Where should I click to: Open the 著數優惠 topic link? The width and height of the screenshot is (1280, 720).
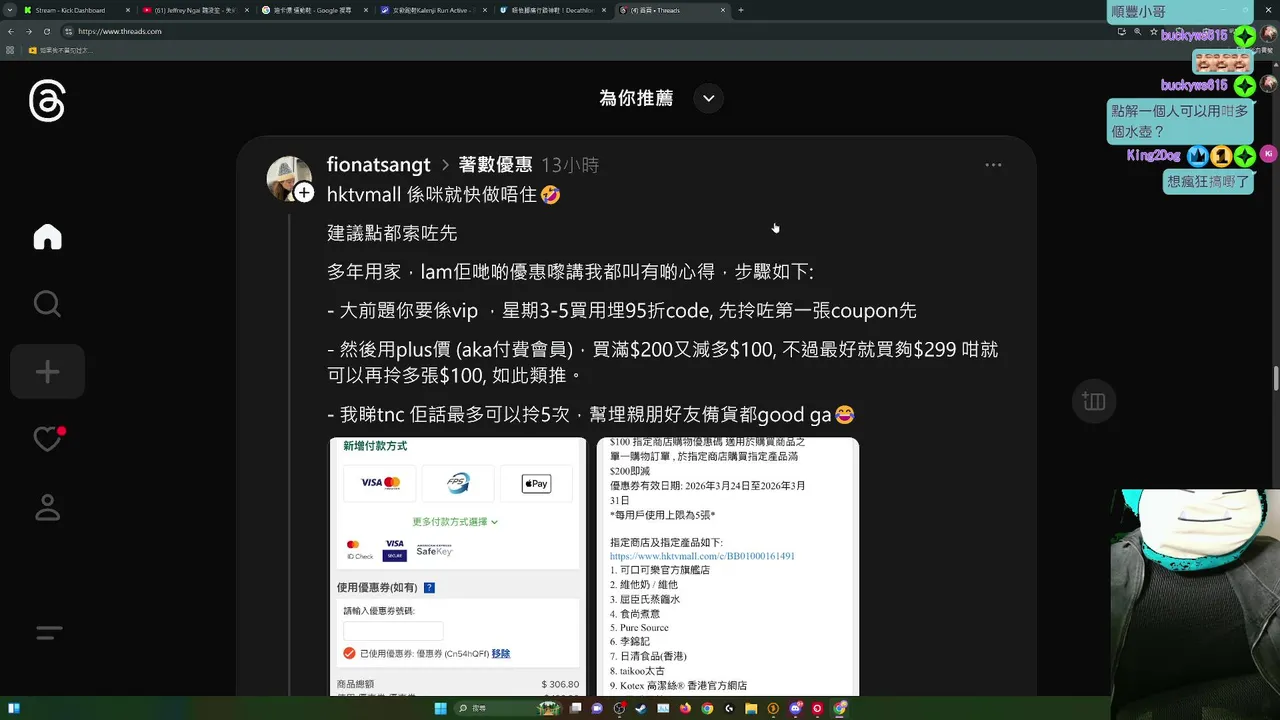click(495, 165)
